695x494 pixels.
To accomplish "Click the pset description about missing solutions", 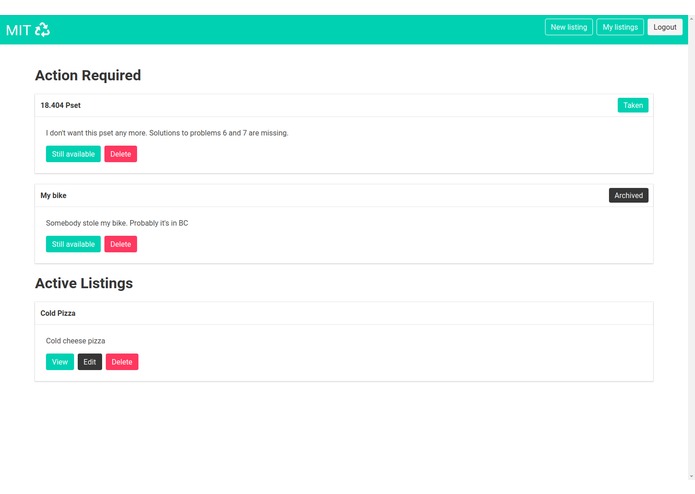I will point(167,133).
